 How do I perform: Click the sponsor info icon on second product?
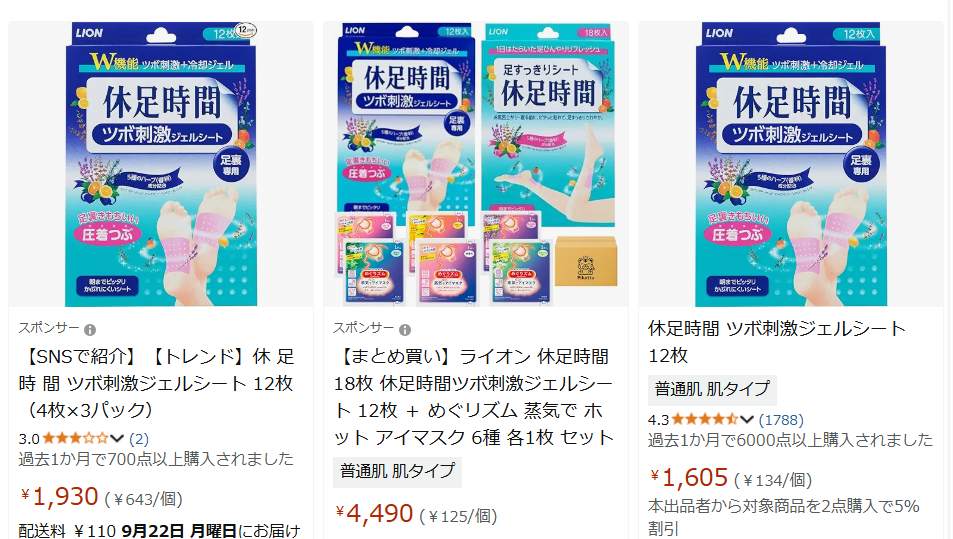pos(405,330)
